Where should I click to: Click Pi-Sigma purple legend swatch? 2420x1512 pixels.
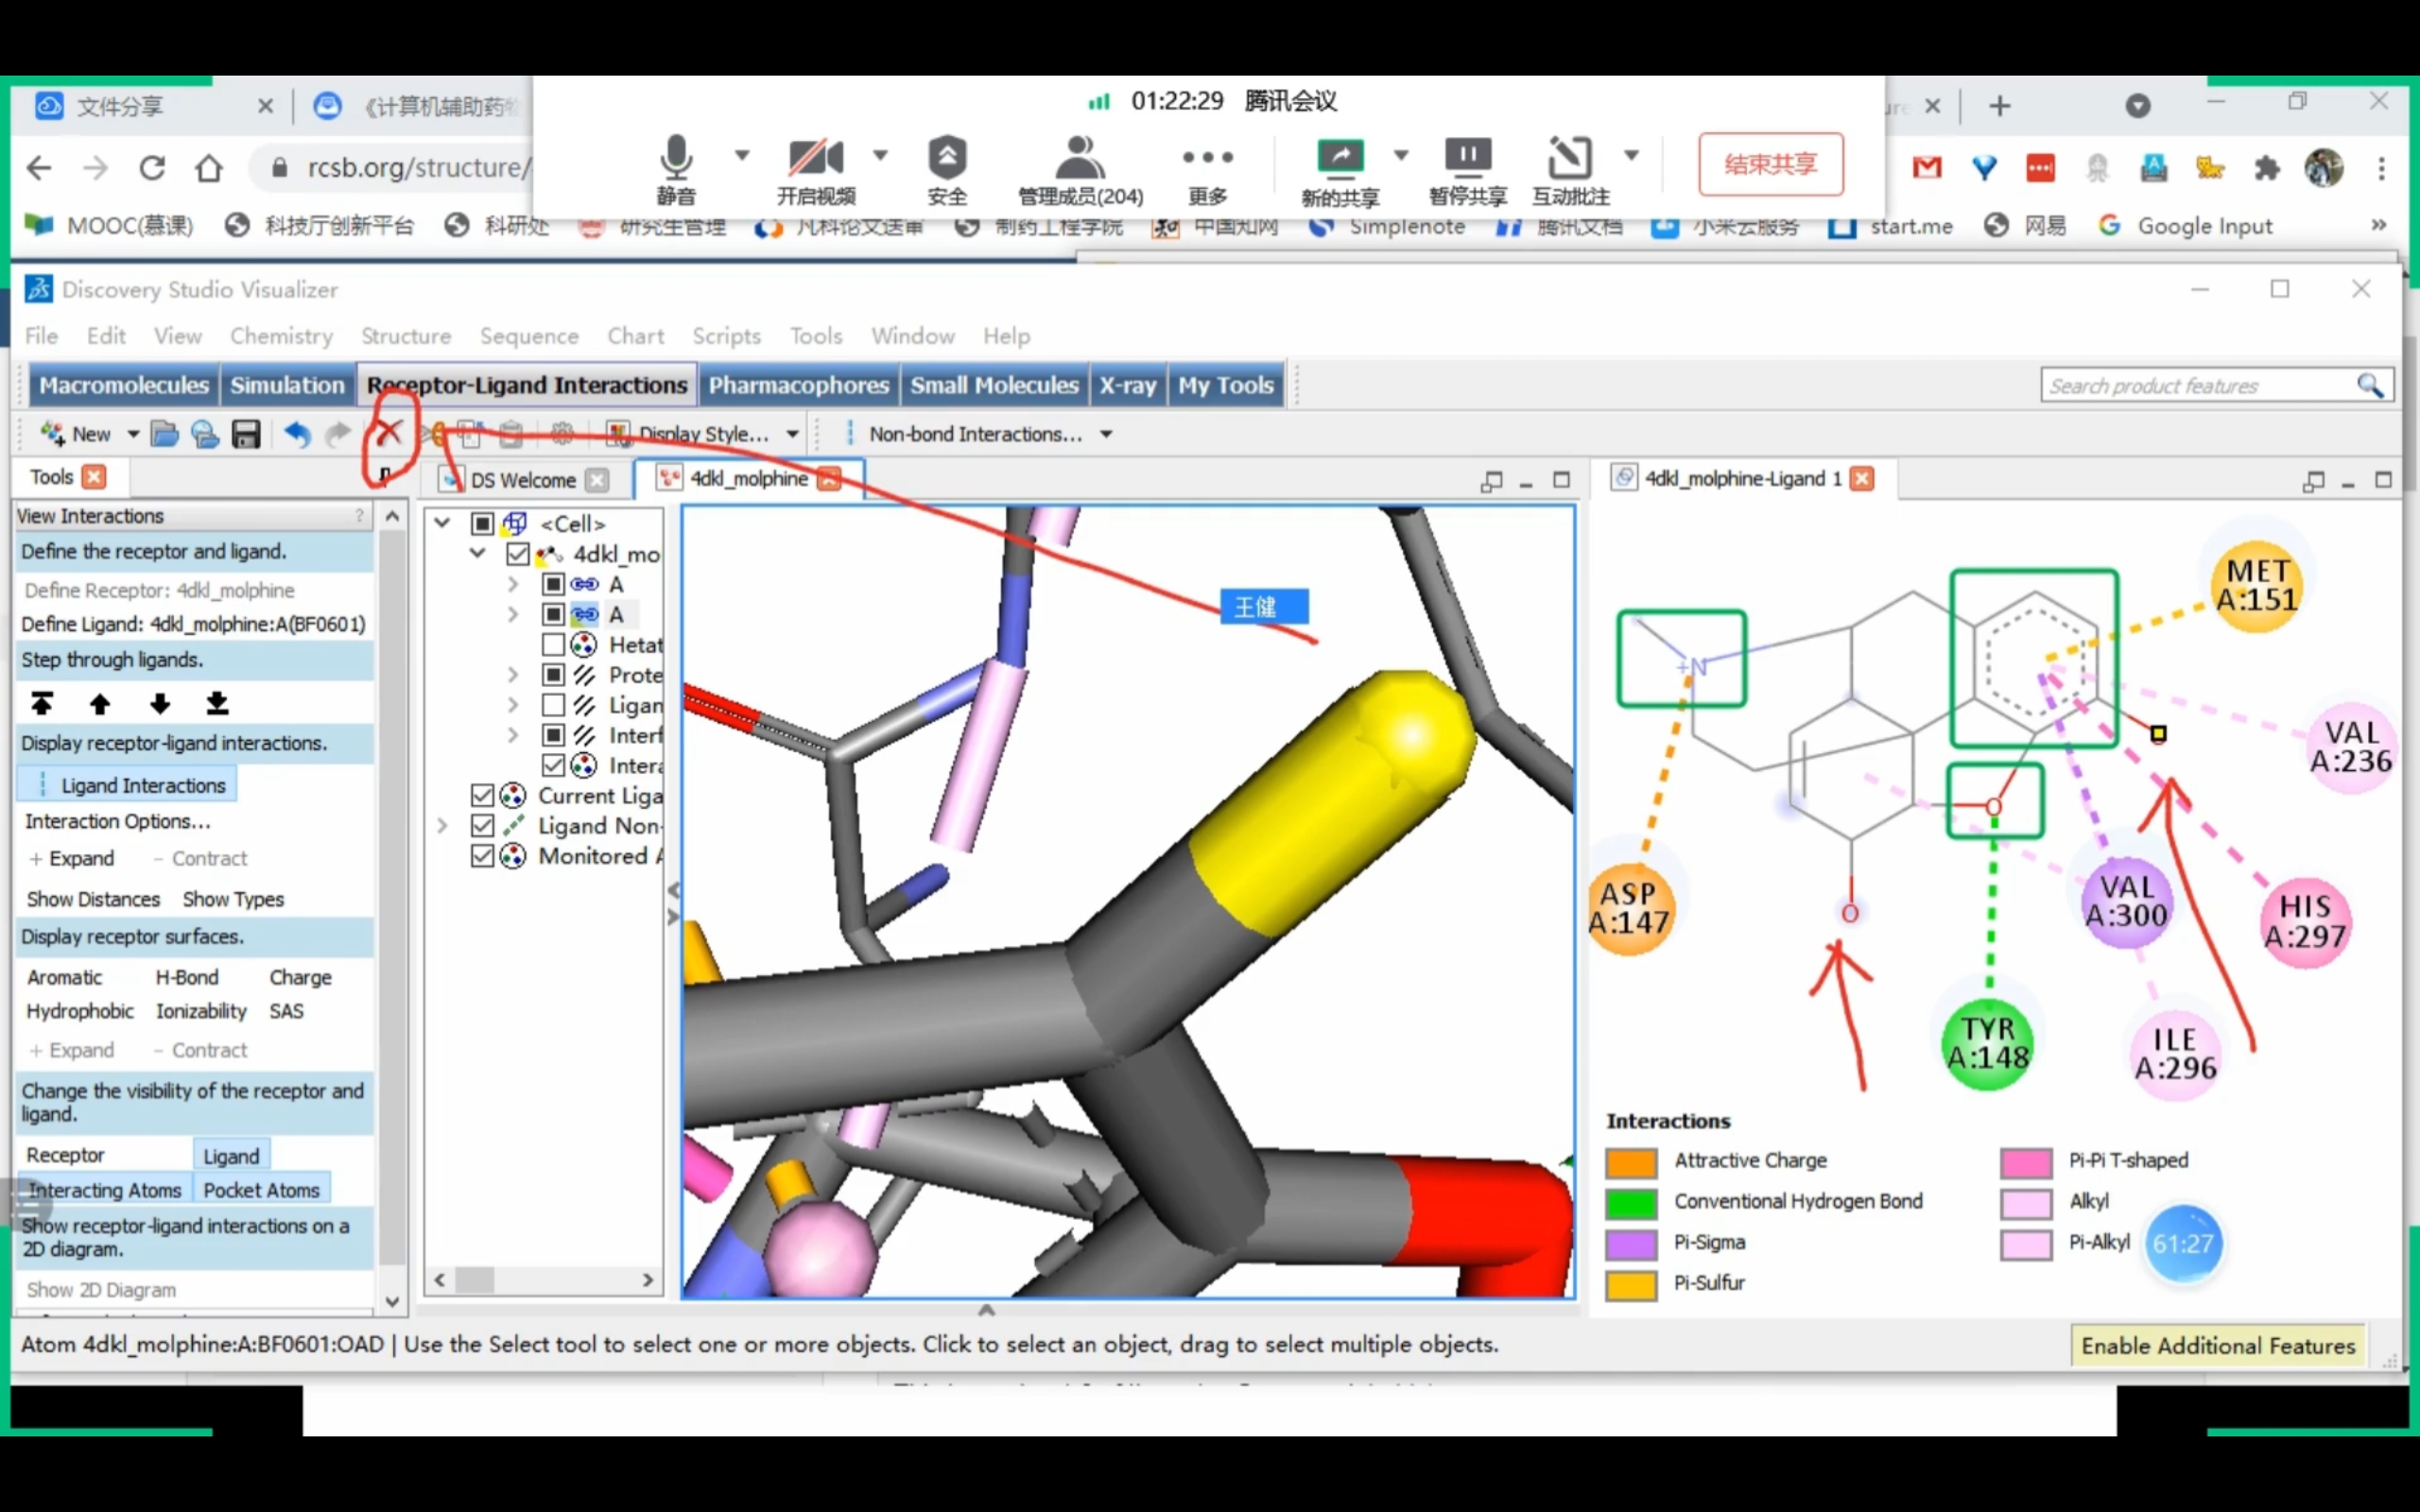point(1631,1244)
